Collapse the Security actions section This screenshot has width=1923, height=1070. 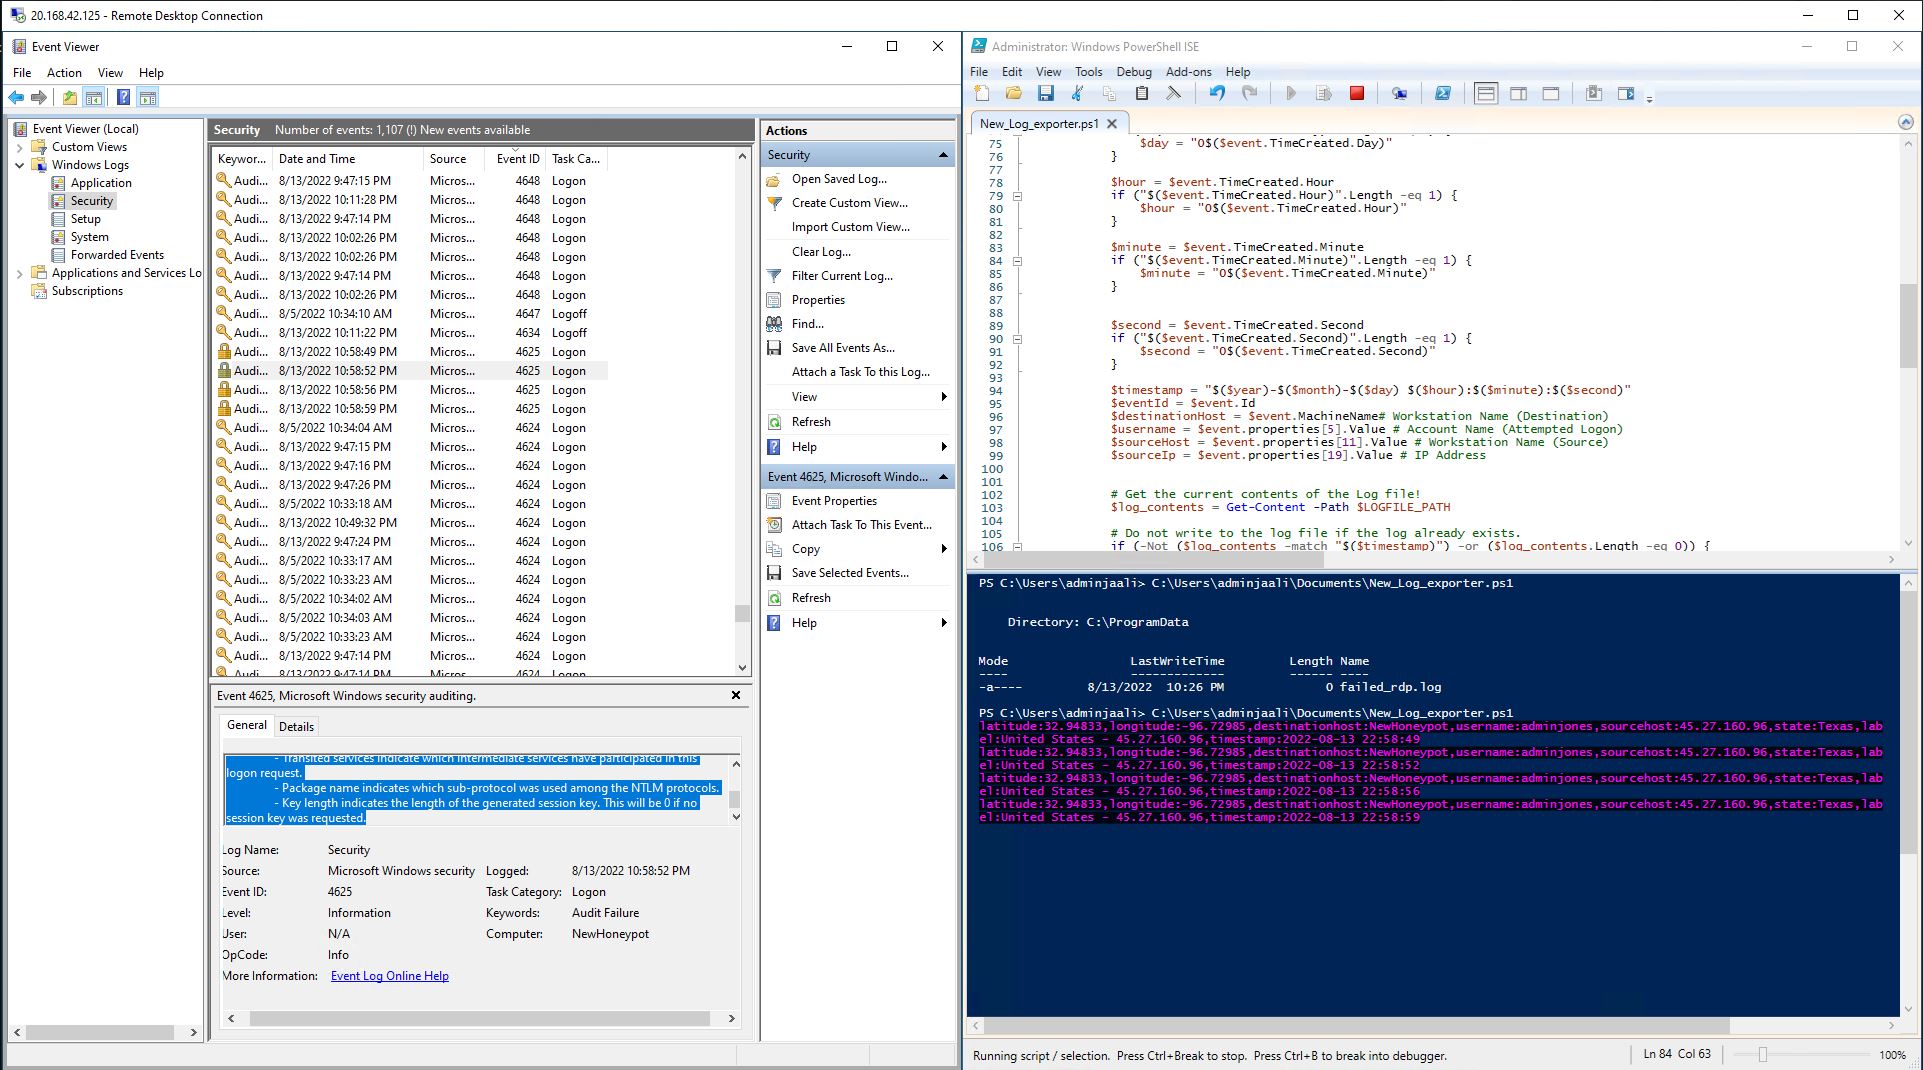click(x=941, y=154)
